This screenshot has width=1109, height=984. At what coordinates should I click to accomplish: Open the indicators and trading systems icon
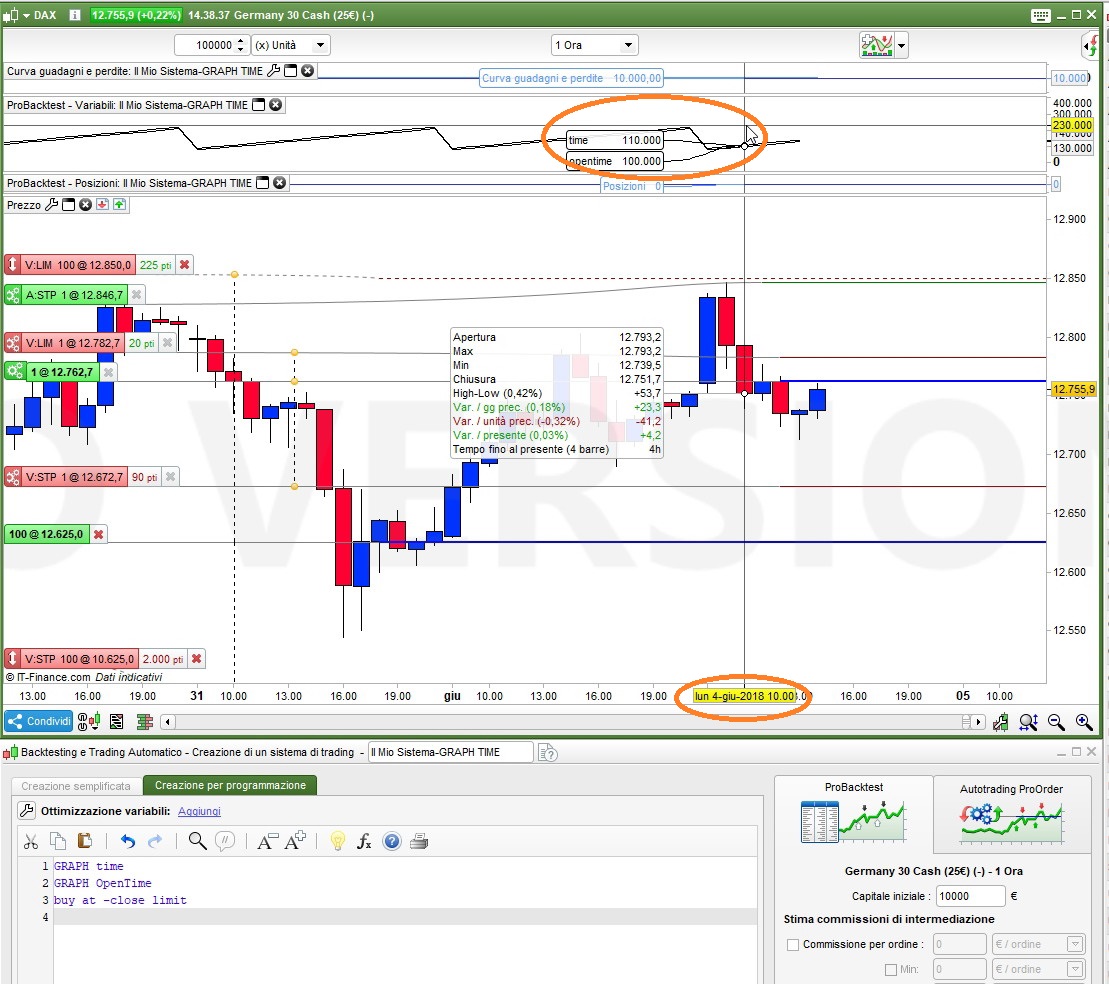coord(877,45)
